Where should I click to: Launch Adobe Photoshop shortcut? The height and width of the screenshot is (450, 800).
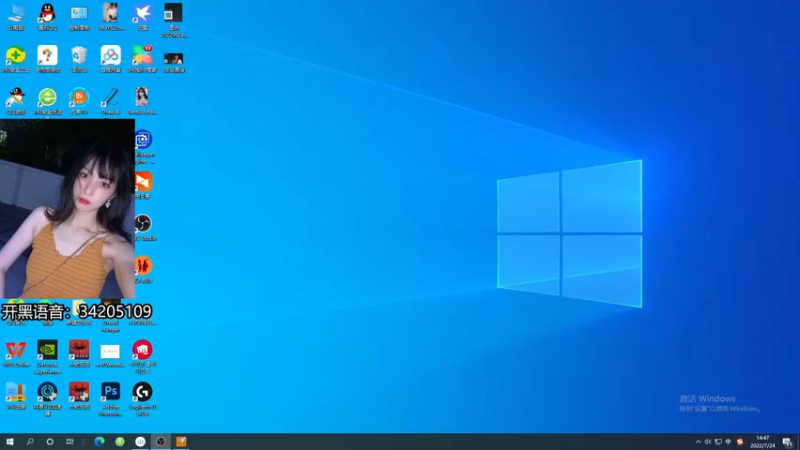coord(111,399)
